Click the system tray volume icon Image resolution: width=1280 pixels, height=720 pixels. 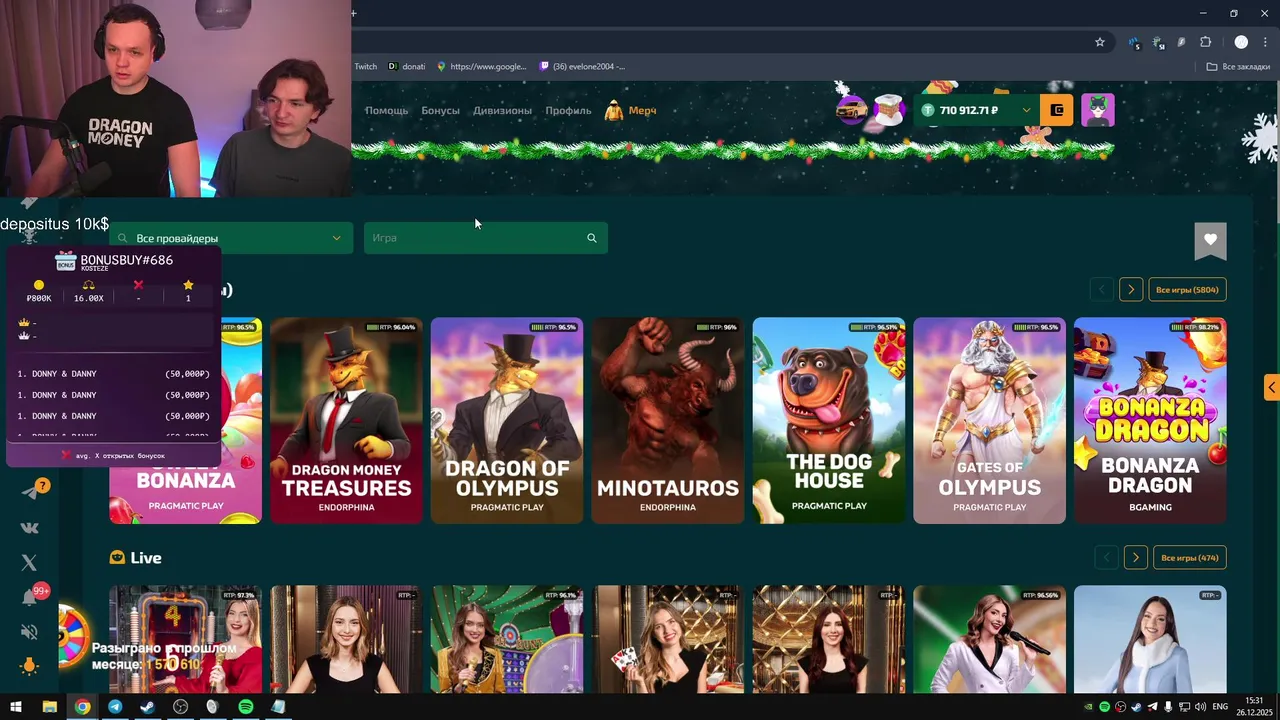pos(1200,707)
